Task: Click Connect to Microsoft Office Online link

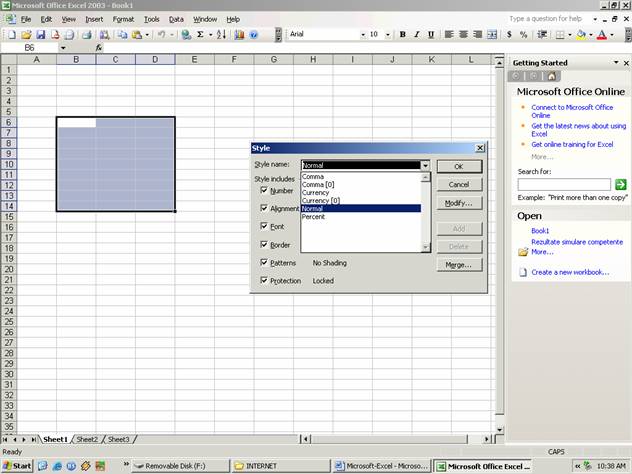Action: (572, 111)
